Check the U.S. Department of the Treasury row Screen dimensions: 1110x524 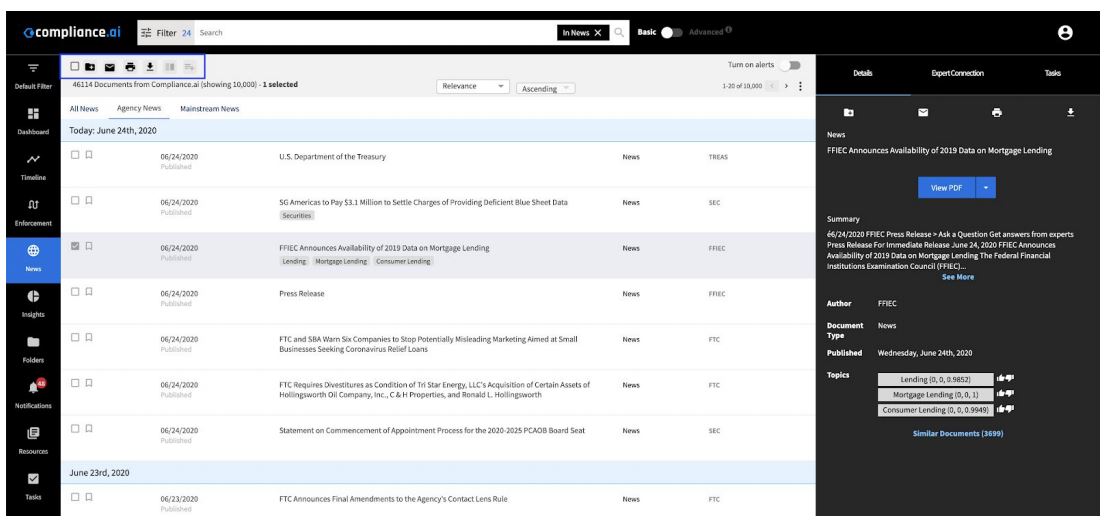pos(75,155)
